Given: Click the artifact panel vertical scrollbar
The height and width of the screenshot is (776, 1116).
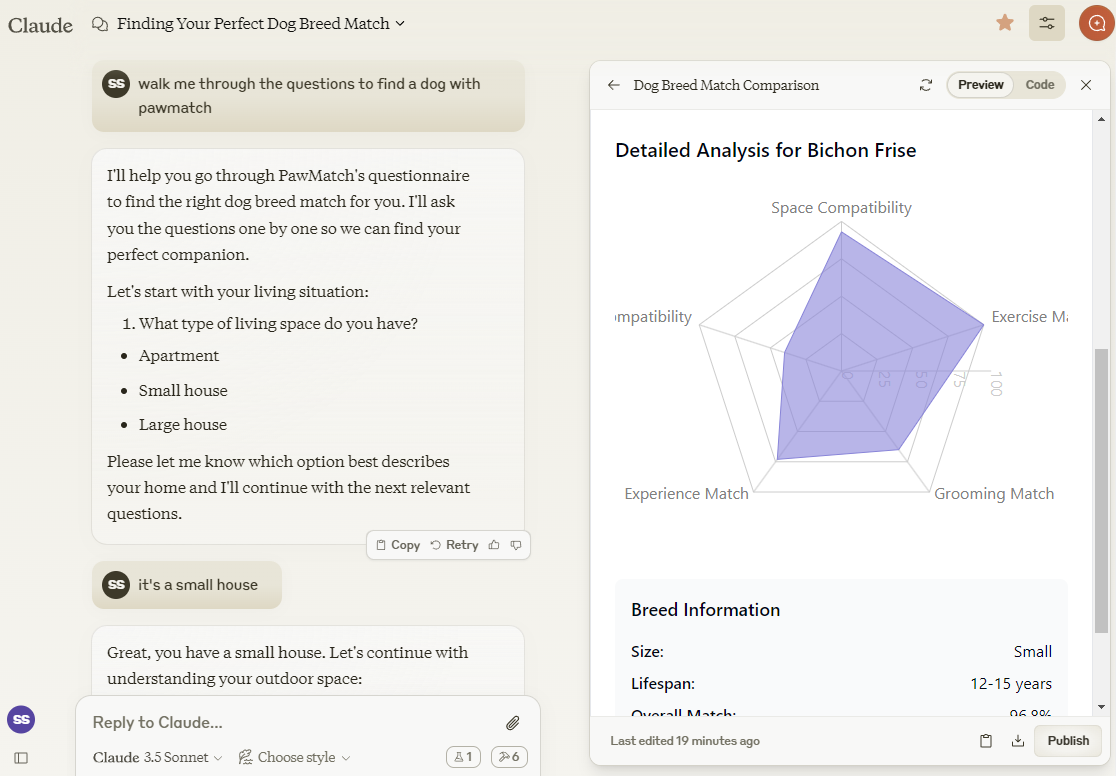Looking at the screenshot, I should click(1101, 490).
